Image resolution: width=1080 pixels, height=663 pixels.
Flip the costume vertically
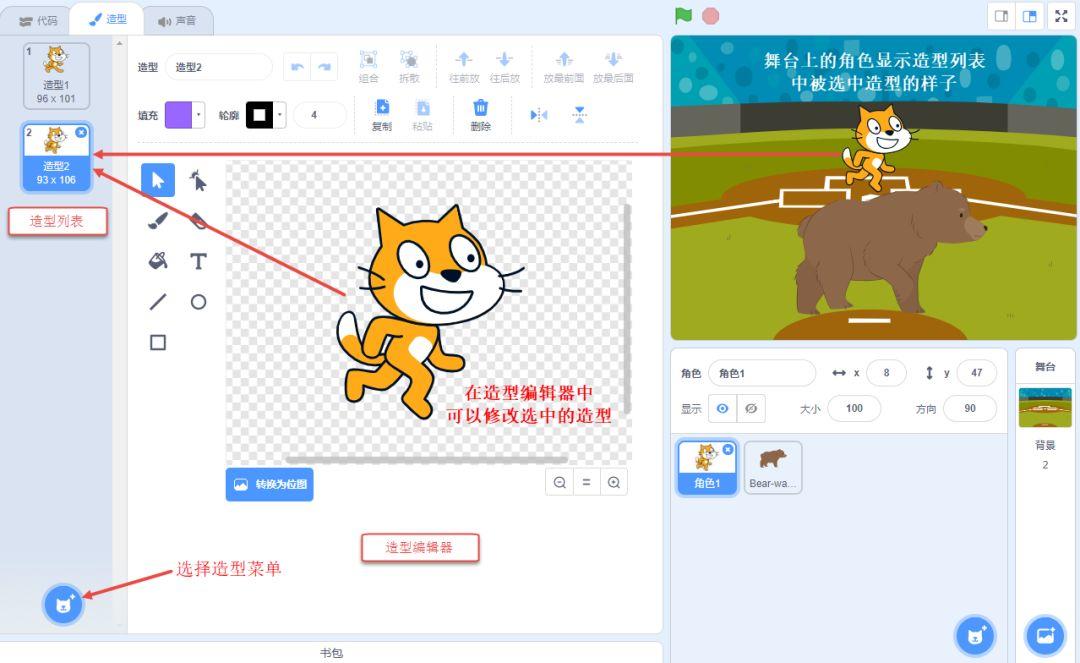coord(579,115)
